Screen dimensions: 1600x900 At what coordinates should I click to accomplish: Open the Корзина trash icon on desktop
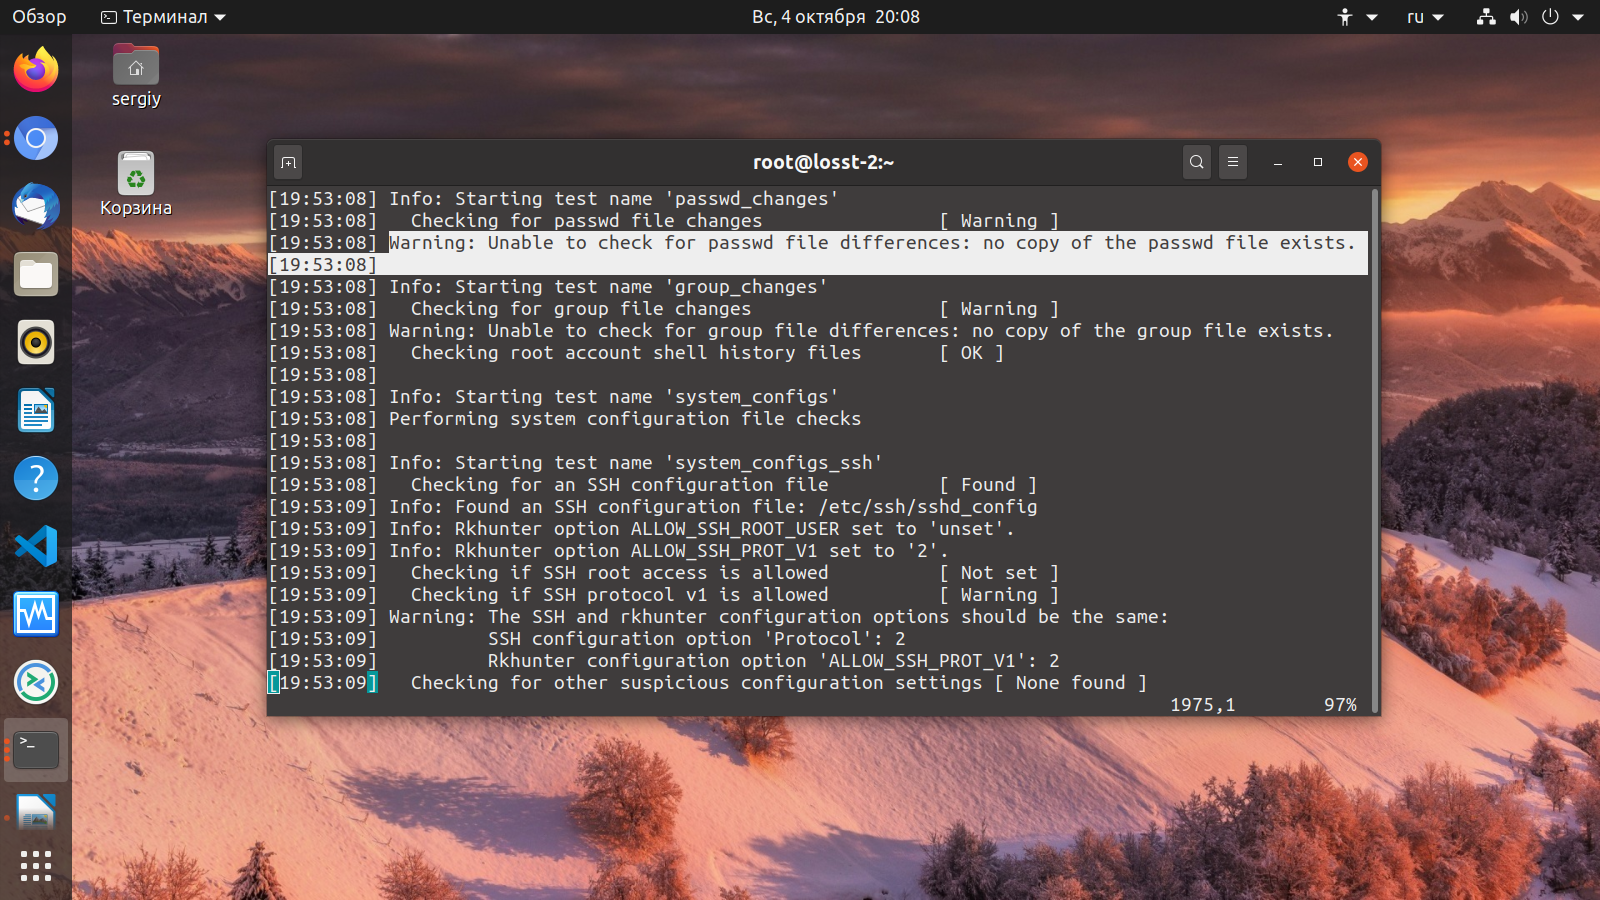point(136,185)
